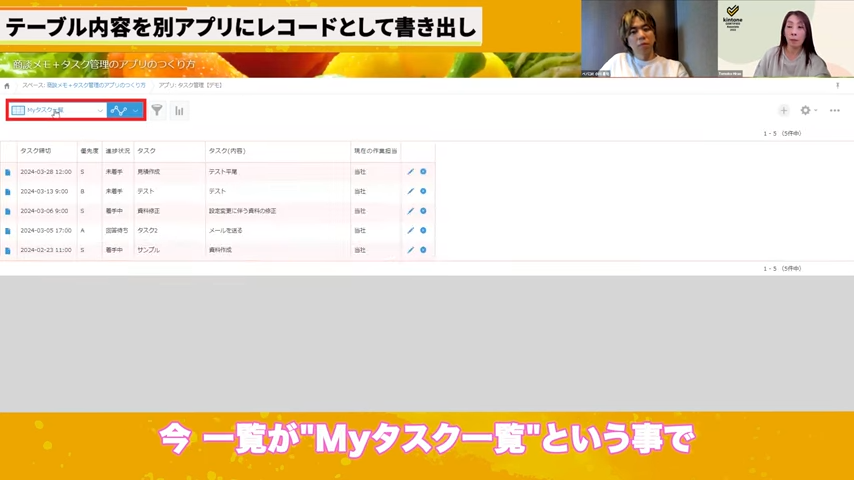Delete the タスク2 record with circle icon
The image size is (854, 480).
(423, 230)
